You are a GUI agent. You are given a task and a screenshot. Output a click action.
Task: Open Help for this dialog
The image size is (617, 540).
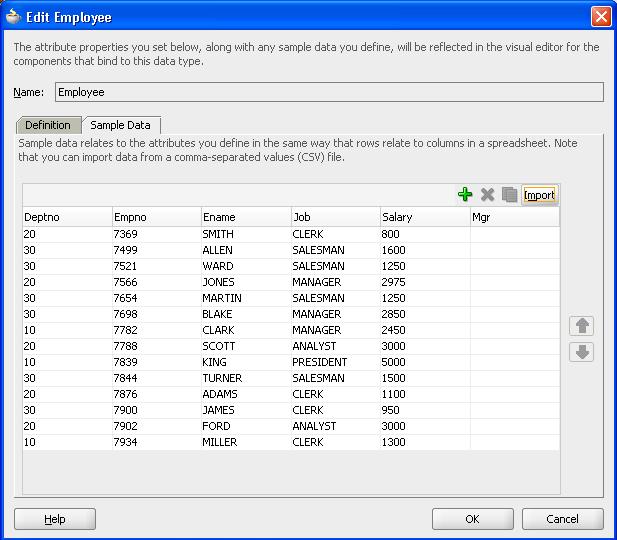(x=55, y=519)
